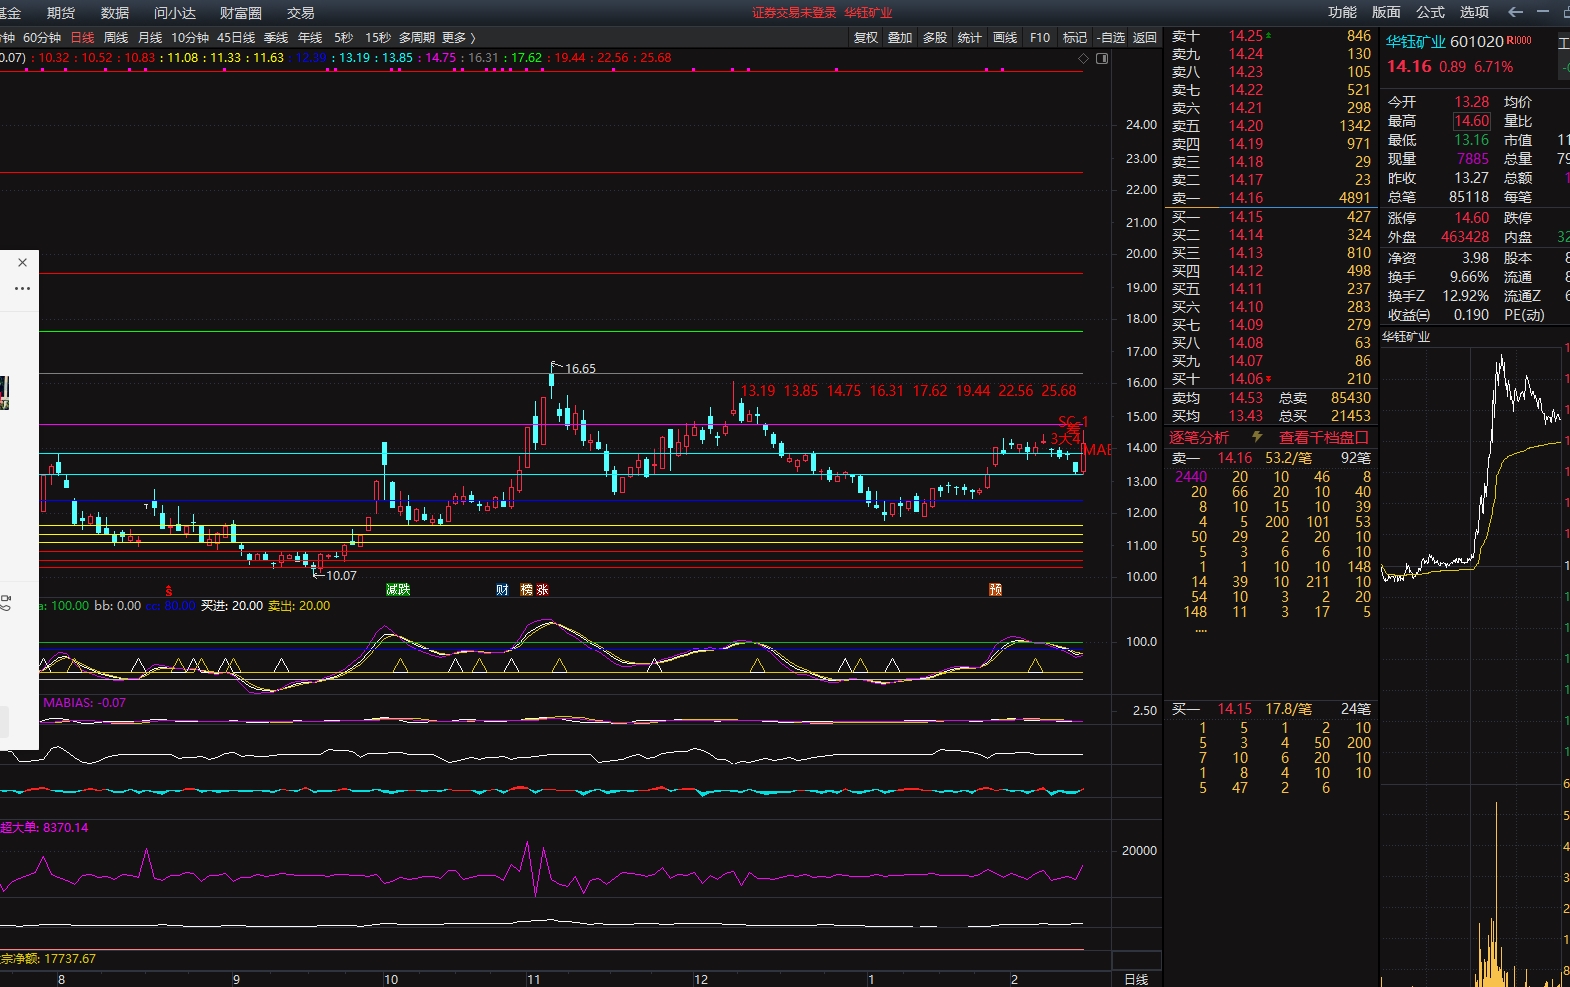This screenshot has height=987, width=1570.
Task: Click the blue 财 event marker
Action: click(502, 590)
